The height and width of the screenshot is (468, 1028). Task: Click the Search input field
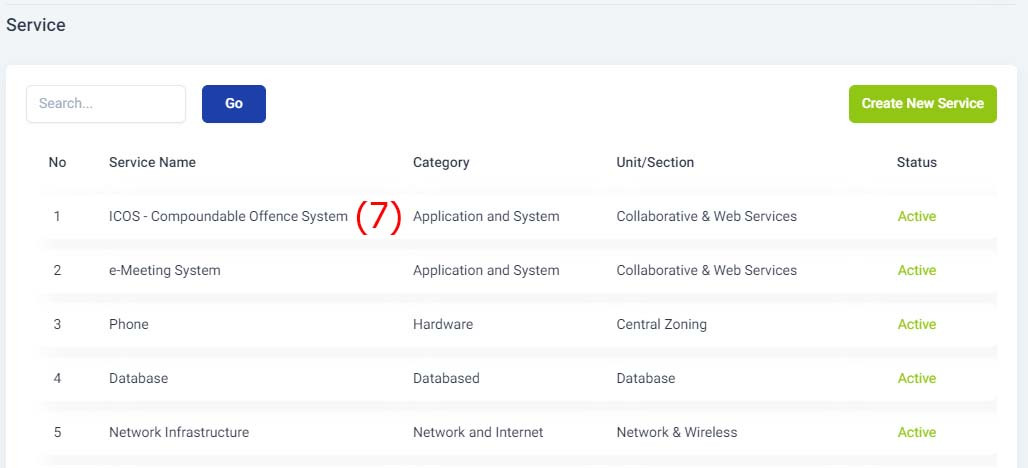coord(106,104)
